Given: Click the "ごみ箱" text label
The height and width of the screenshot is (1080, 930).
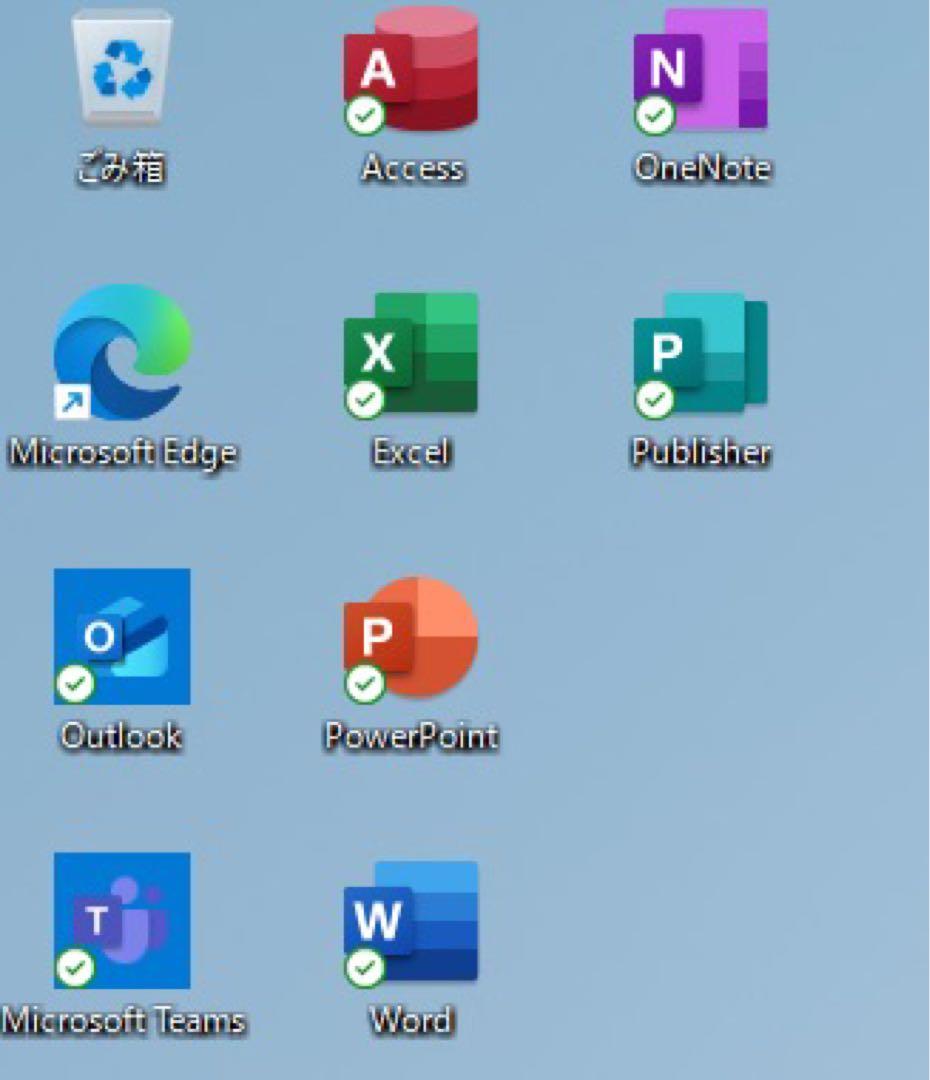Looking at the screenshot, I should (122, 169).
